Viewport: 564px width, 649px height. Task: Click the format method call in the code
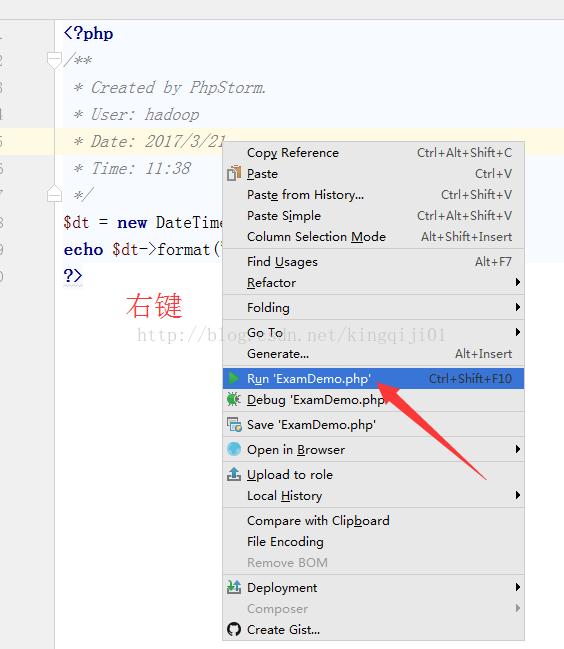coord(183,250)
